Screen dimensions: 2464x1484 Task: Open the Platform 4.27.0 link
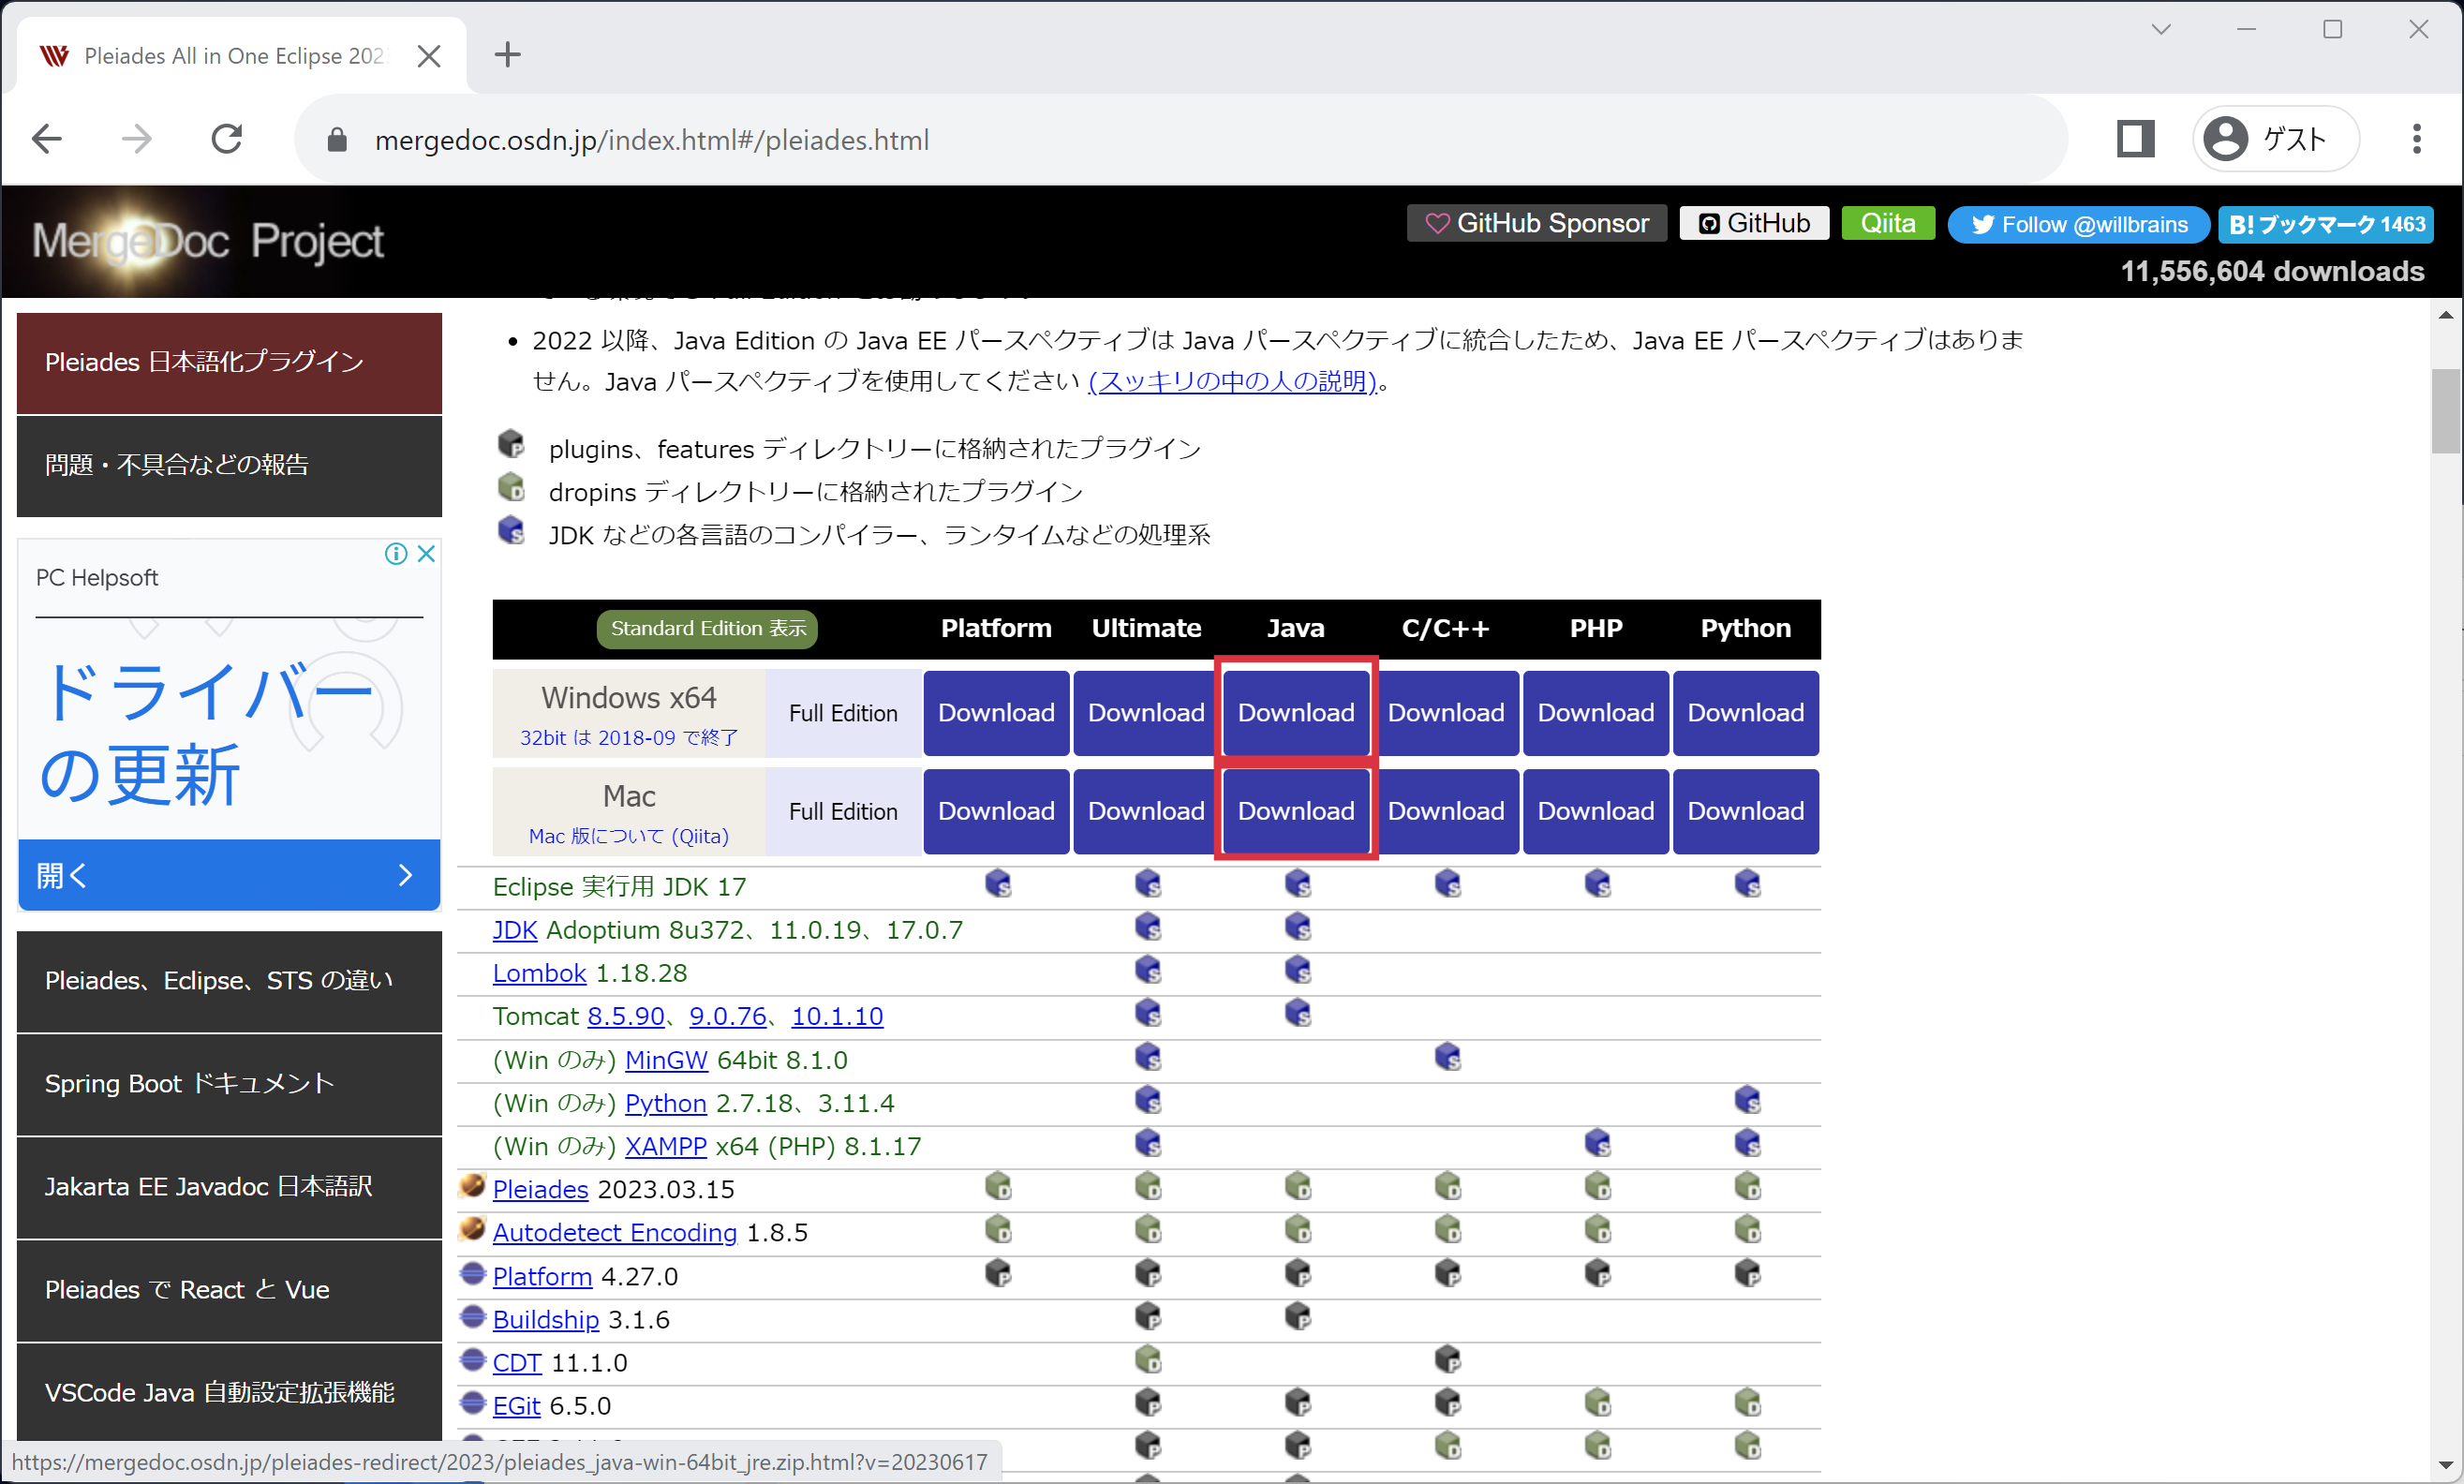coord(543,1276)
